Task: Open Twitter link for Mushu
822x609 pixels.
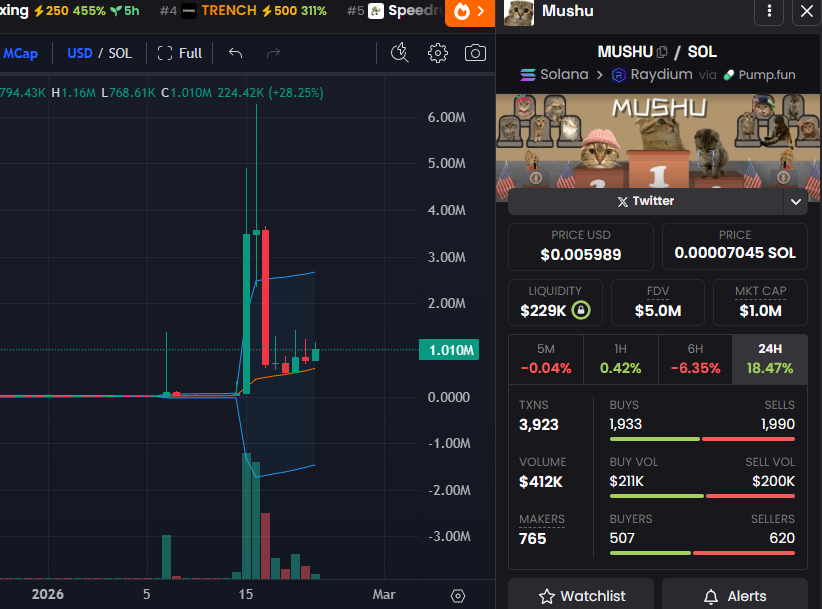Action: point(646,201)
